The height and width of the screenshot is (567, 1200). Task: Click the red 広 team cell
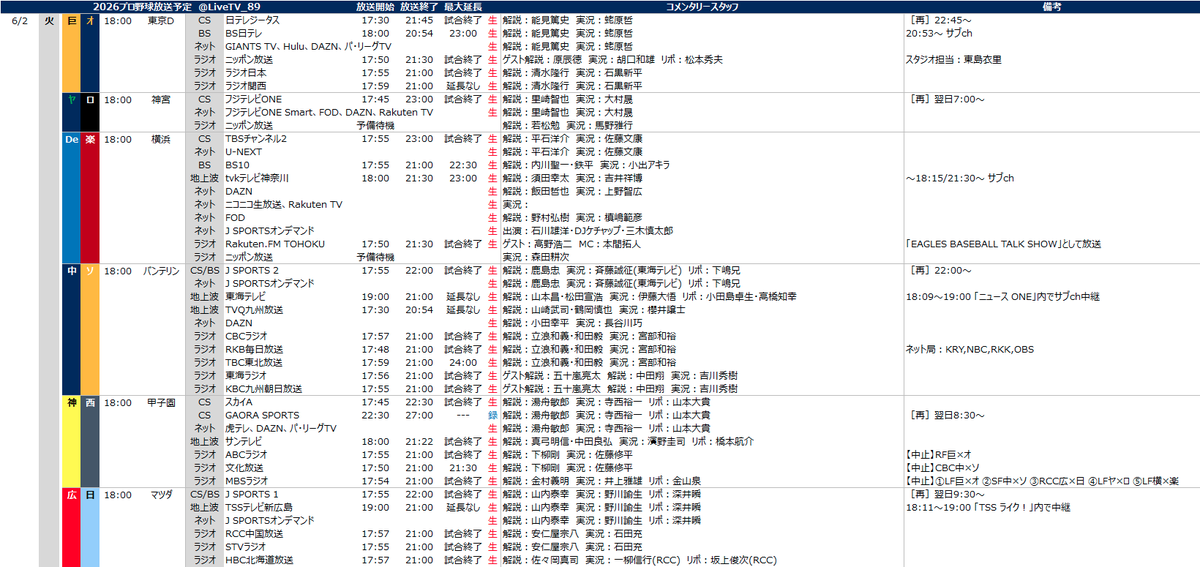coord(72,527)
